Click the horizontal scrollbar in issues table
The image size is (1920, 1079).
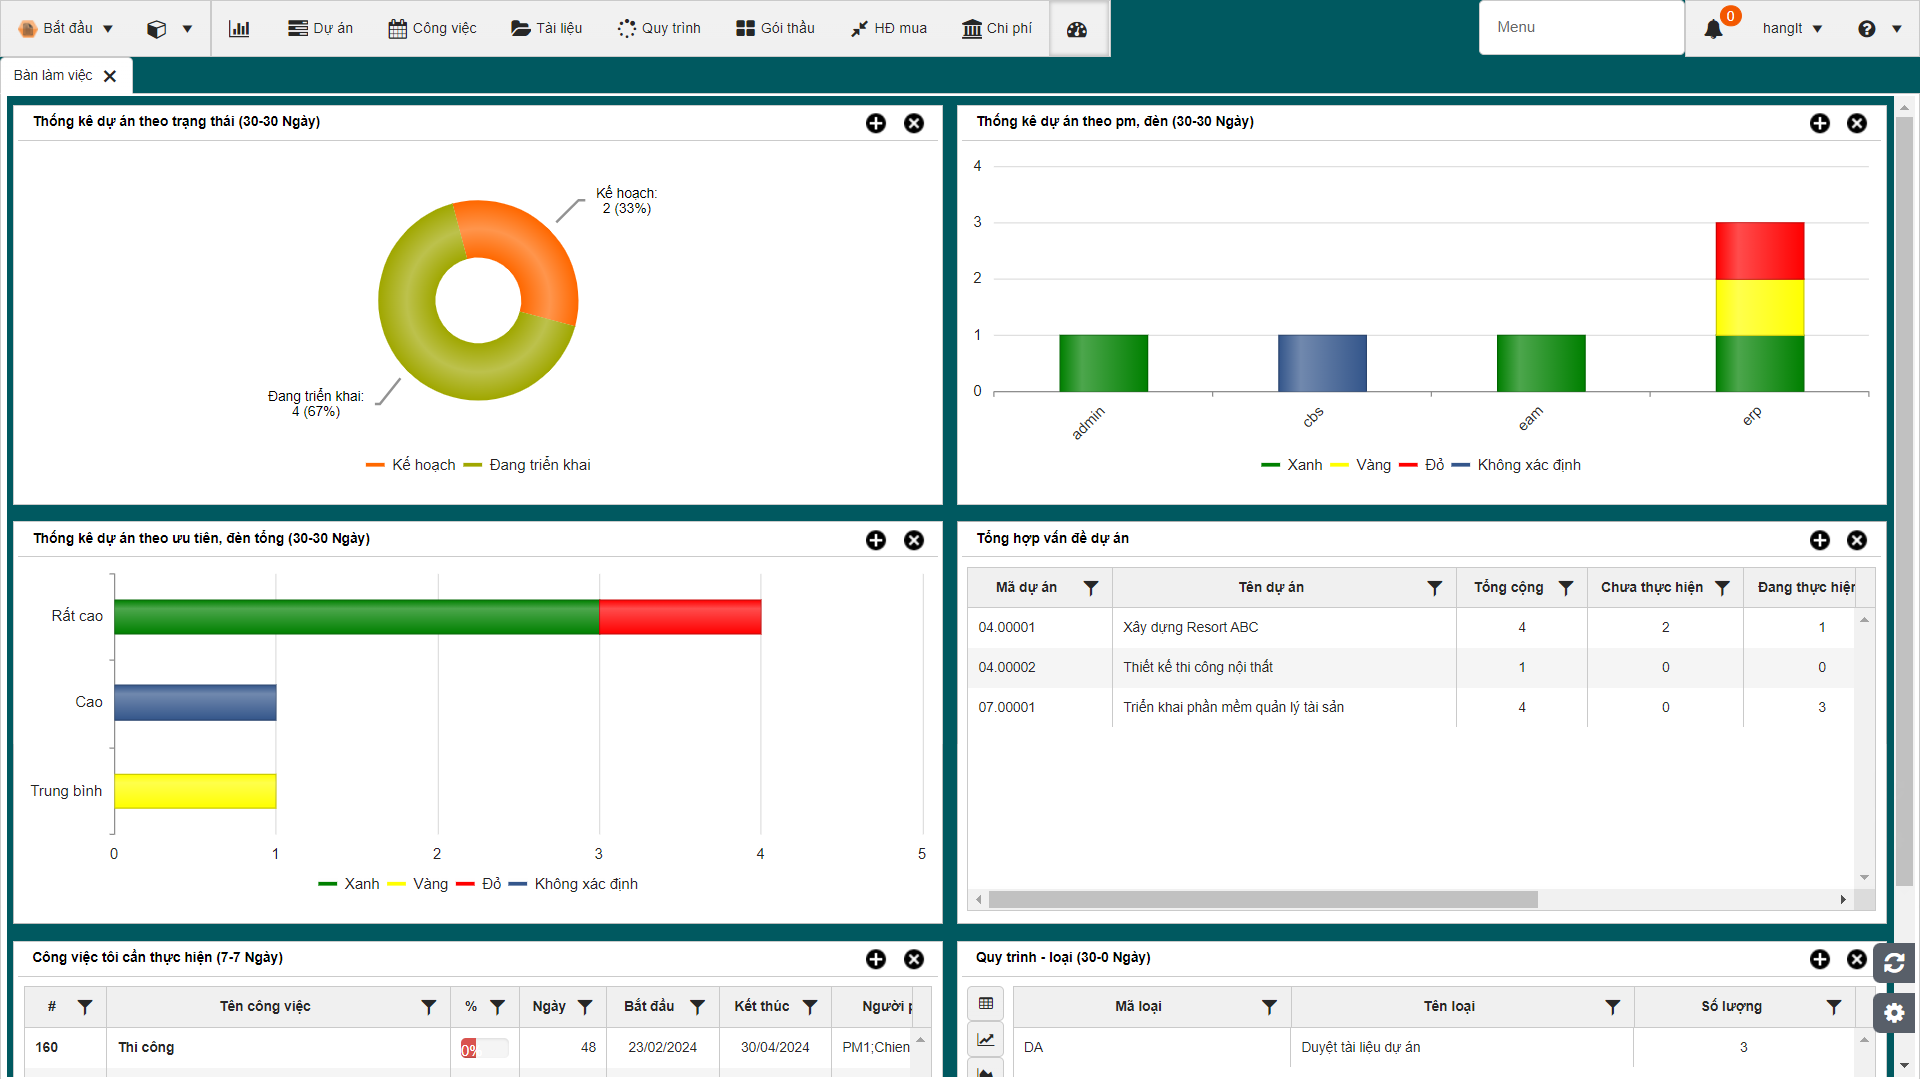tap(1263, 900)
